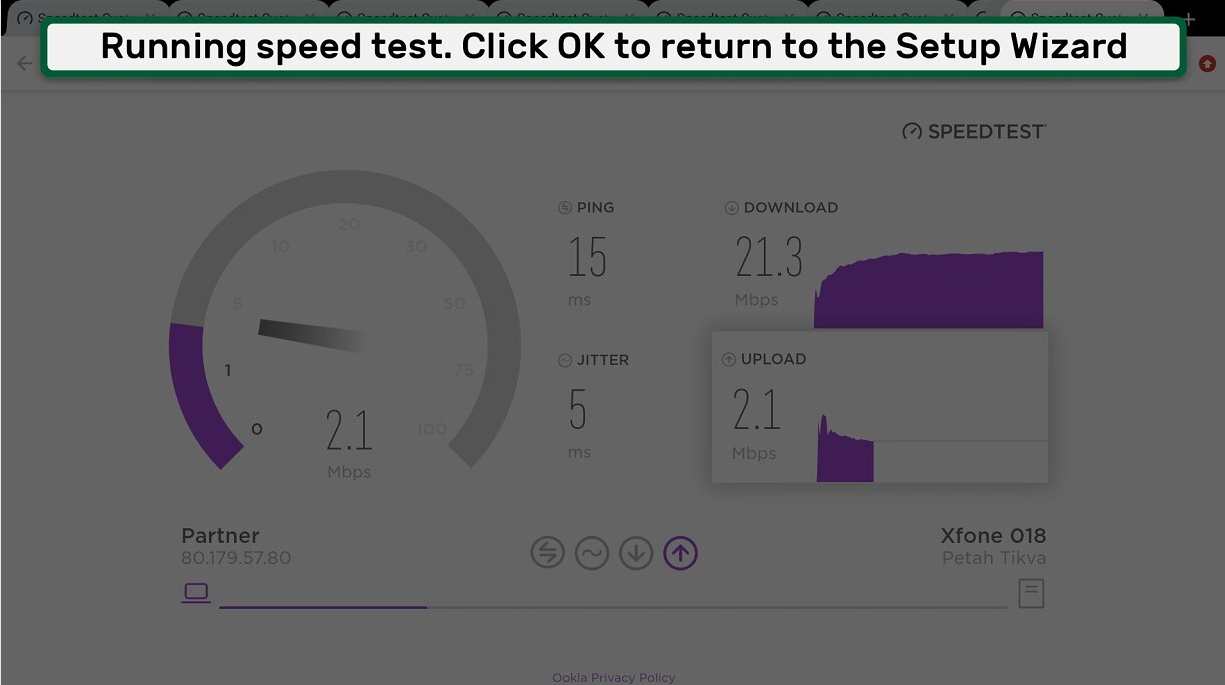Click the speedometer gauge needle
The width and height of the screenshot is (1225, 685).
pyautogui.click(x=311, y=335)
